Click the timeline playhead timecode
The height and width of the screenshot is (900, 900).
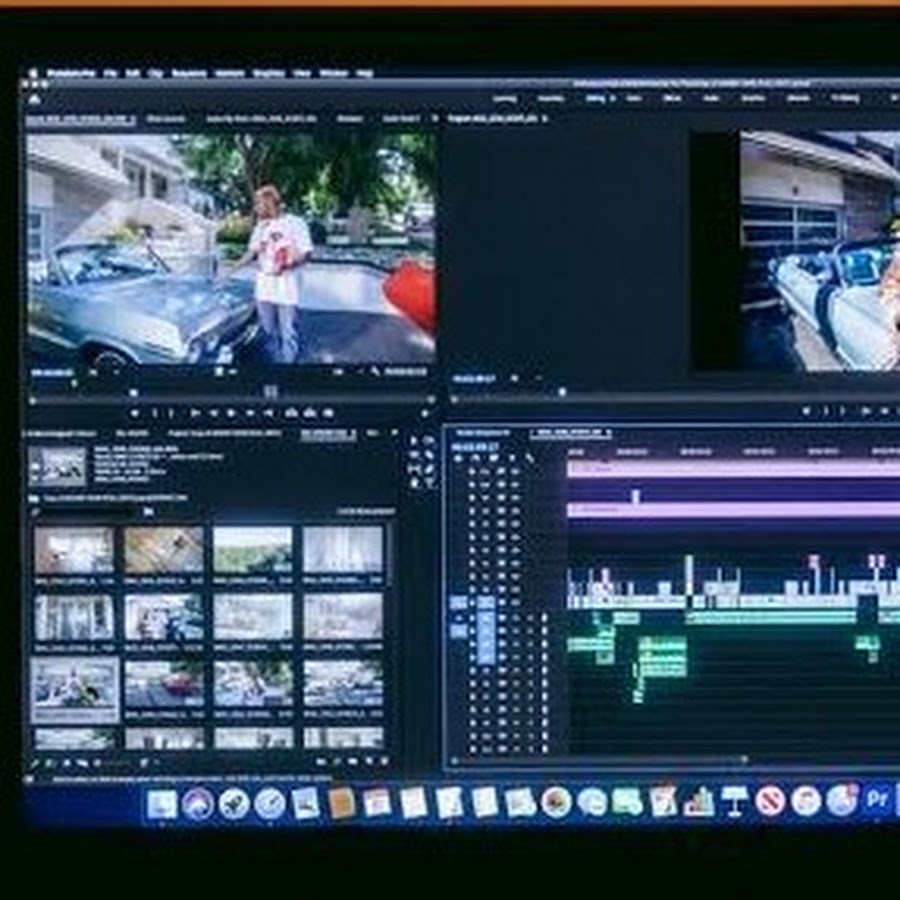point(475,447)
